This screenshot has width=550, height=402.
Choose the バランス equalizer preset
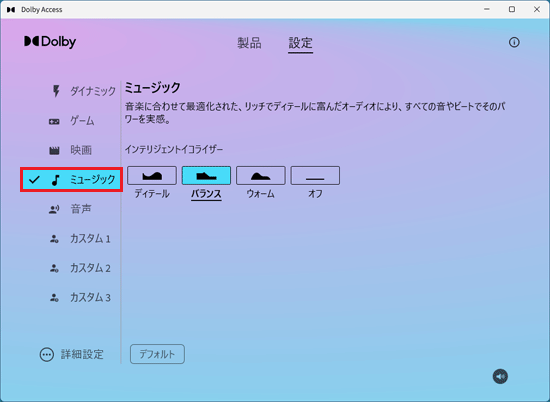[x=206, y=175]
